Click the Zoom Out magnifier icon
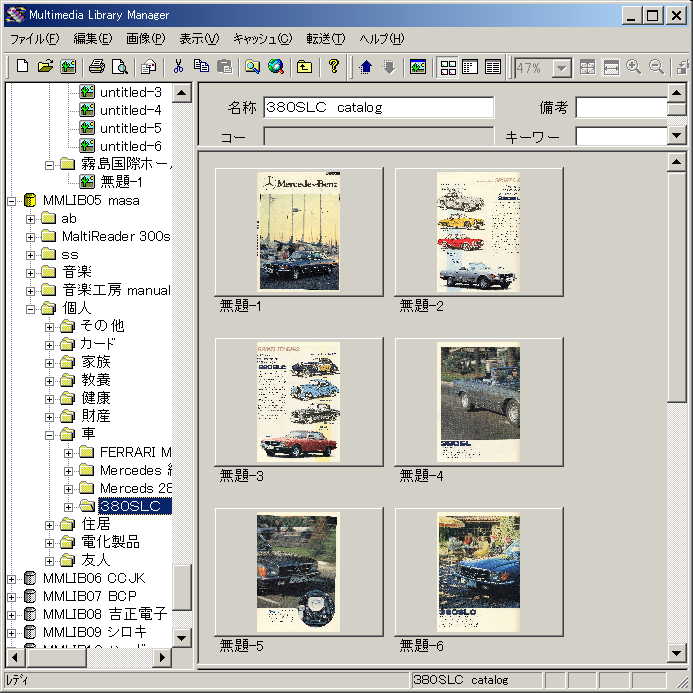 pos(657,67)
